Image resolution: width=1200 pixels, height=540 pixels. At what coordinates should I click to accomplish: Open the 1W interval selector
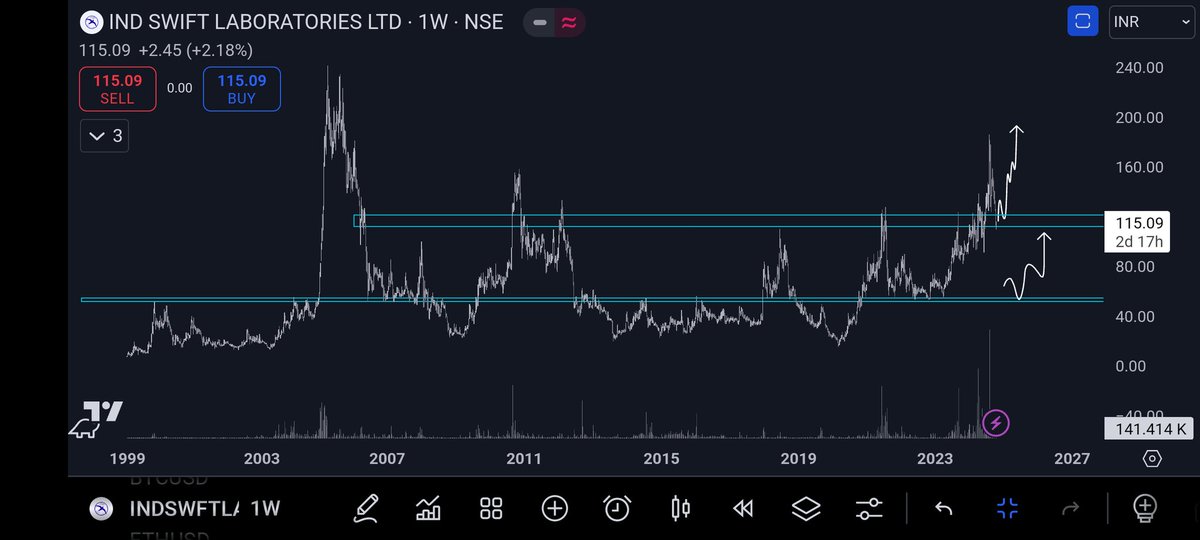[265, 508]
